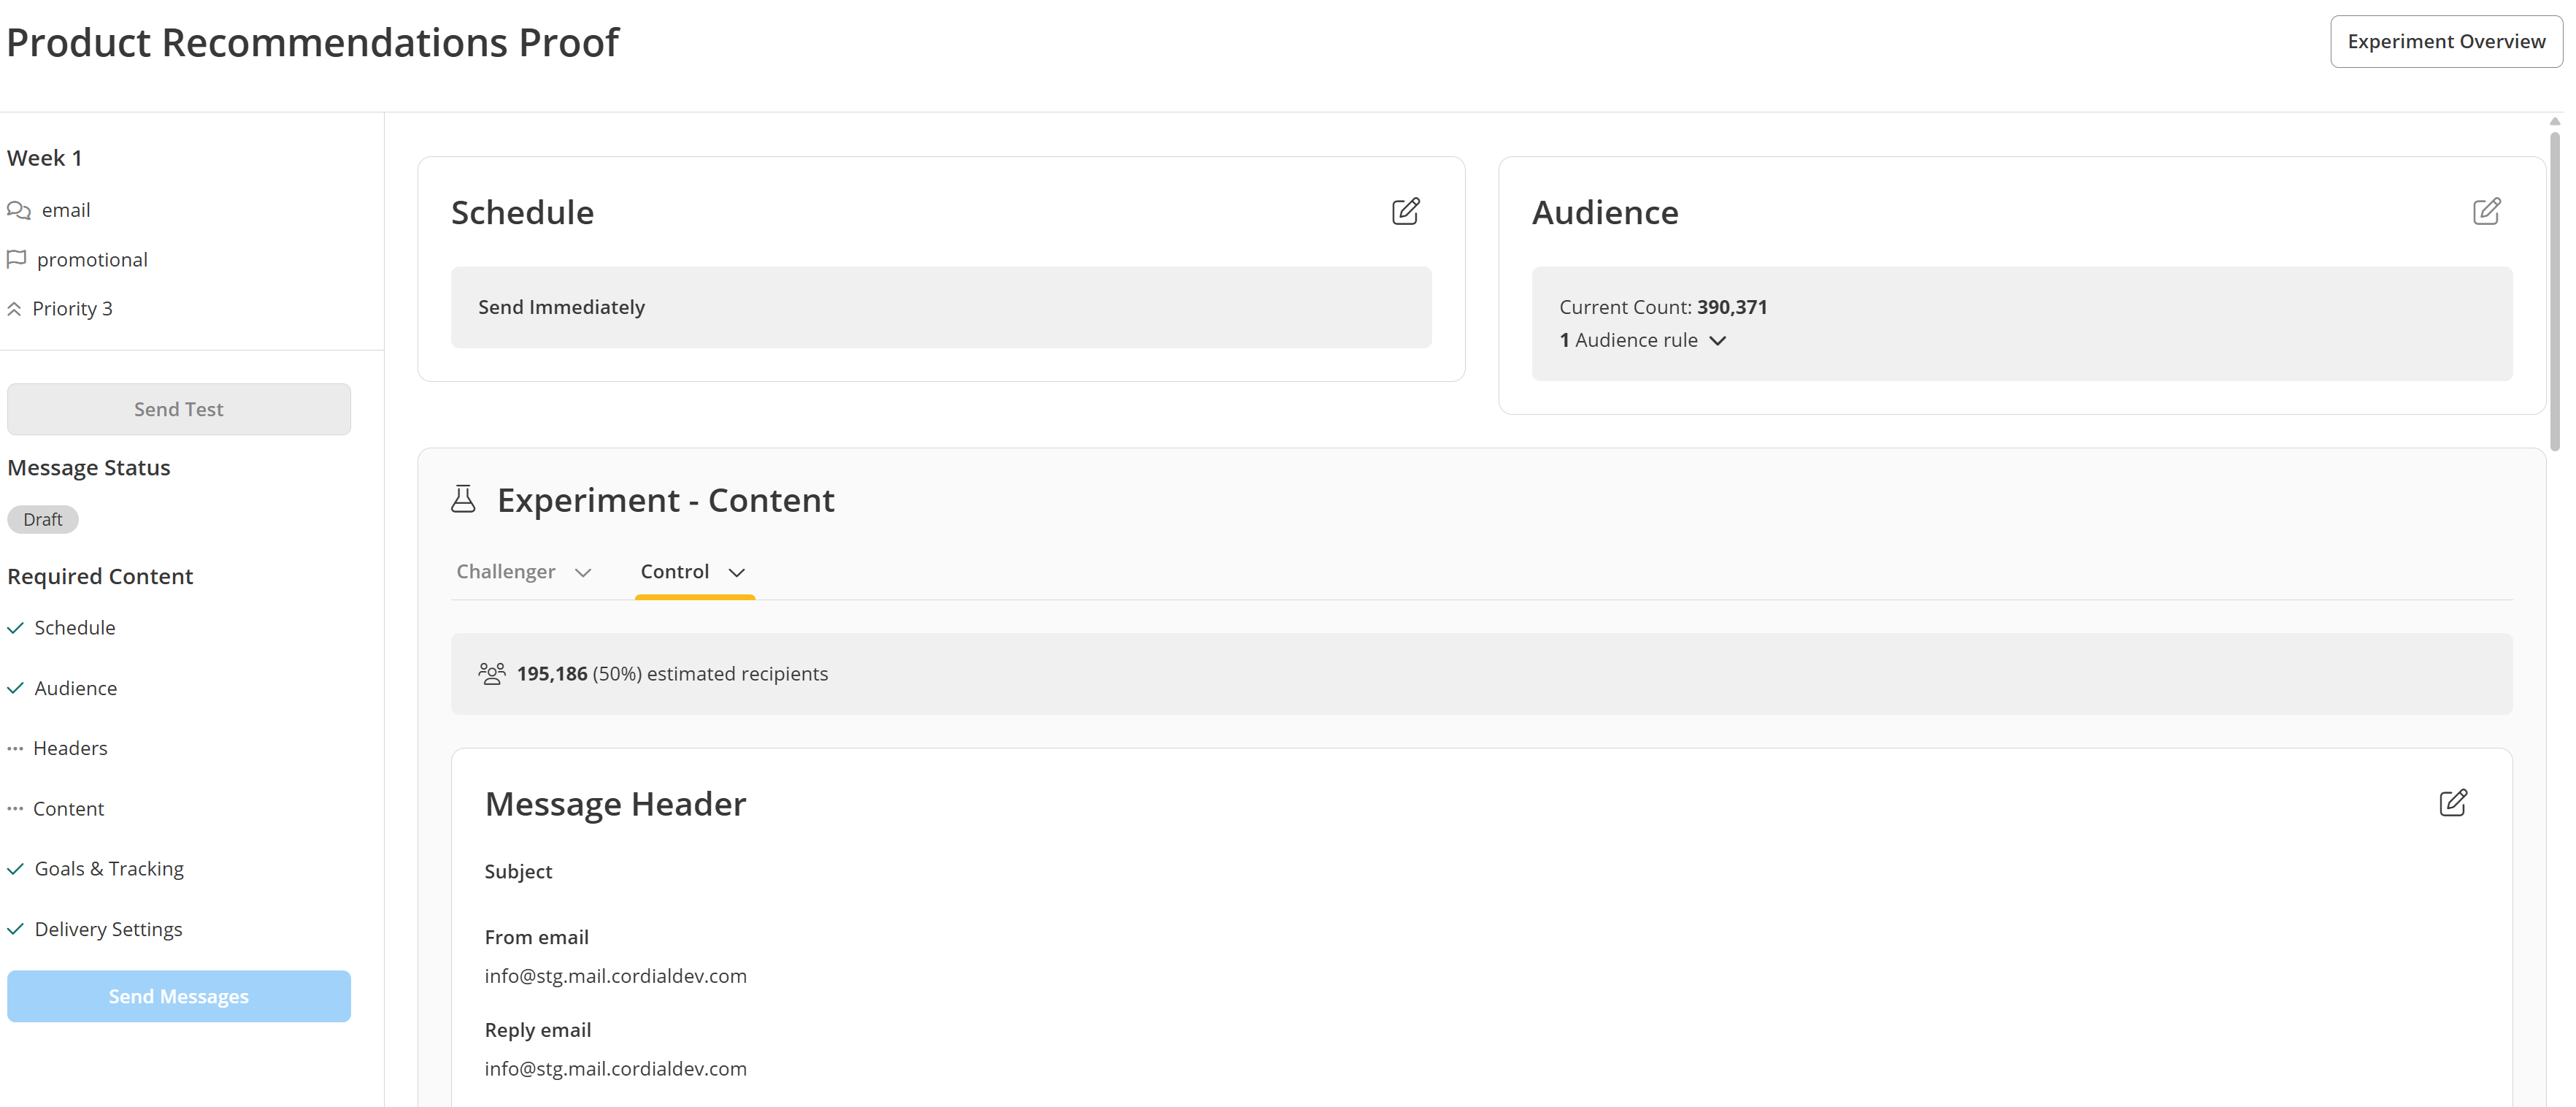The image size is (2576, 1107).
Task: Click the Message Status heading
Action: point(89,467)
